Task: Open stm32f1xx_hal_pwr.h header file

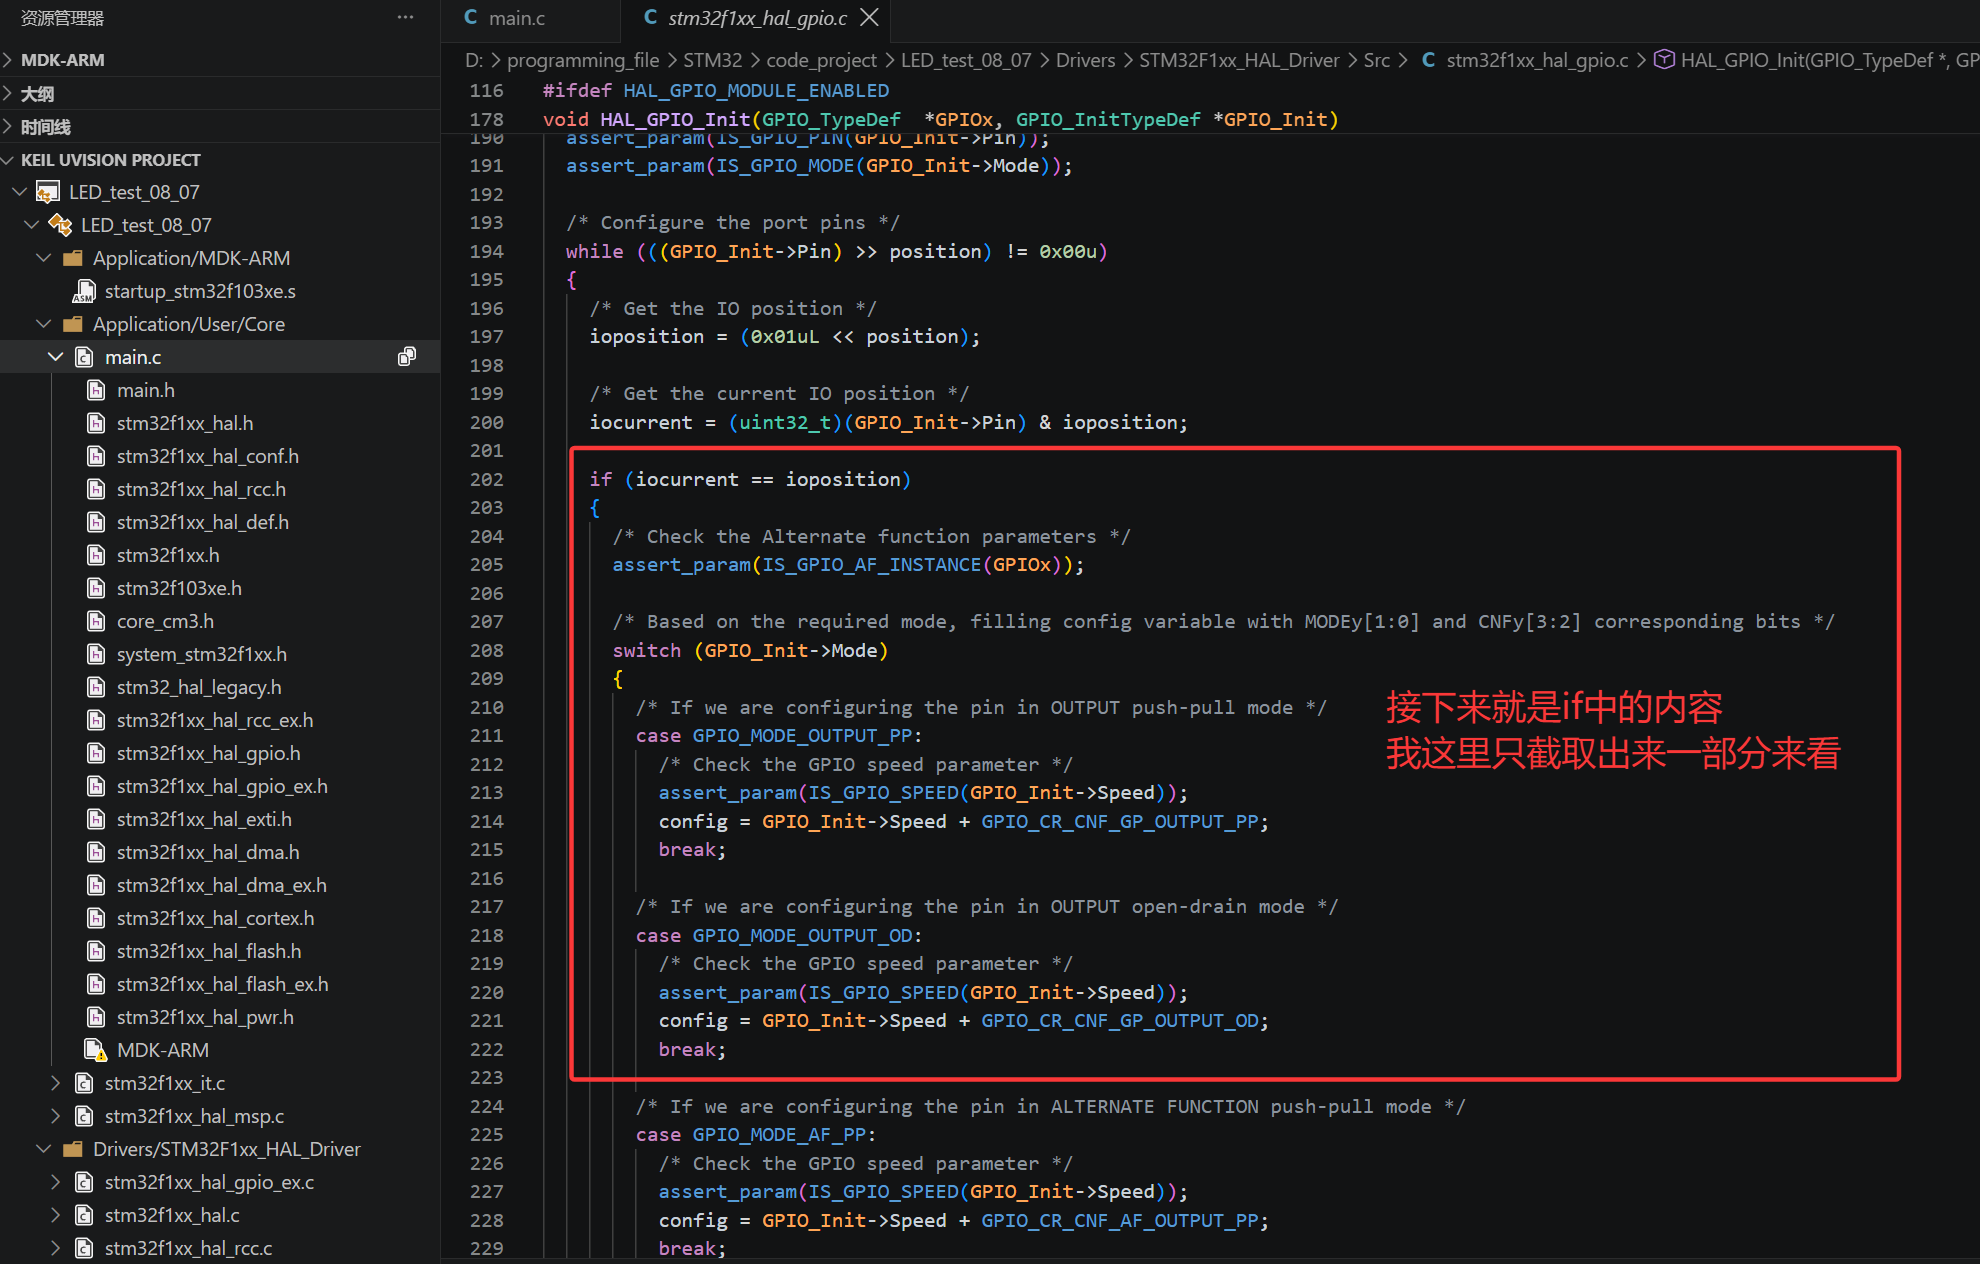Action: [x=205, y=1016]
